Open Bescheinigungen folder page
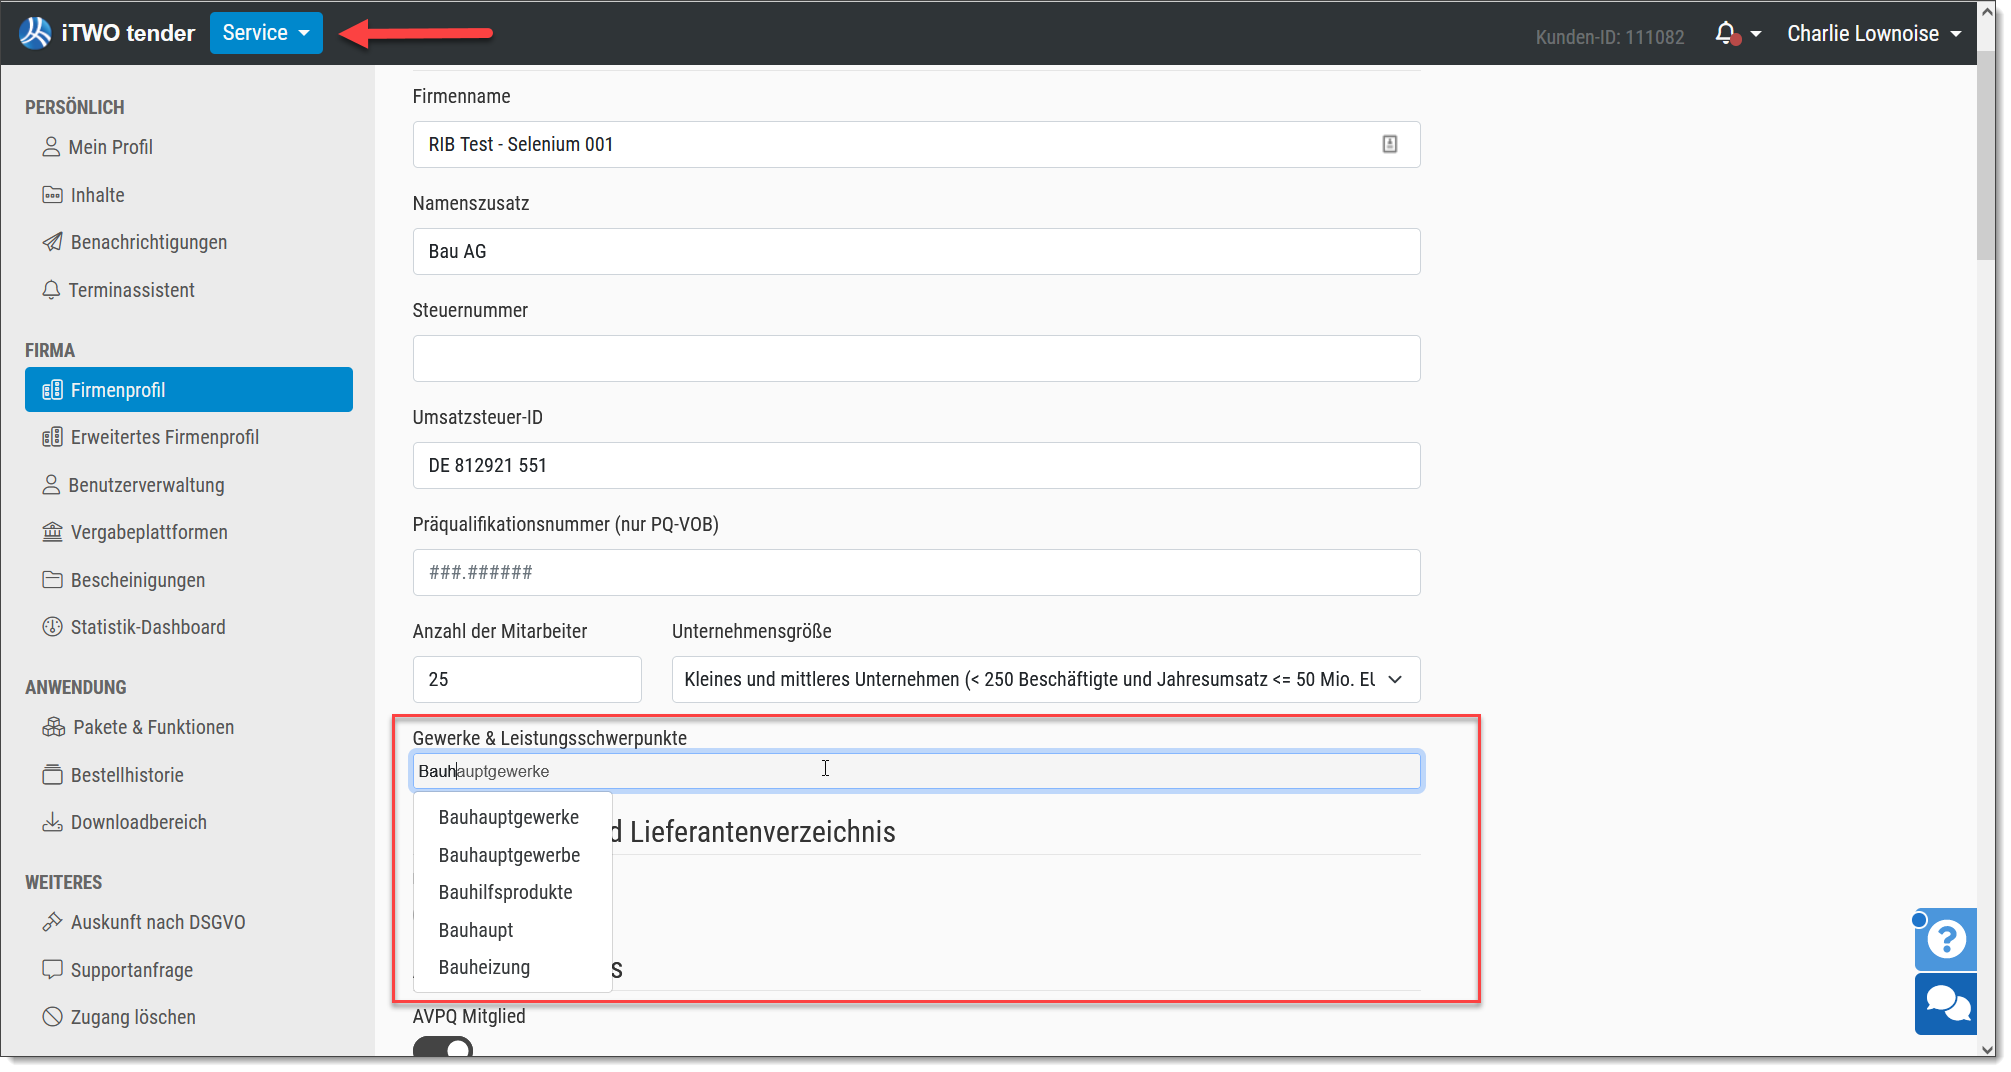The height and width of the screenshot is (1072, 2011). [x=123, y=580]
